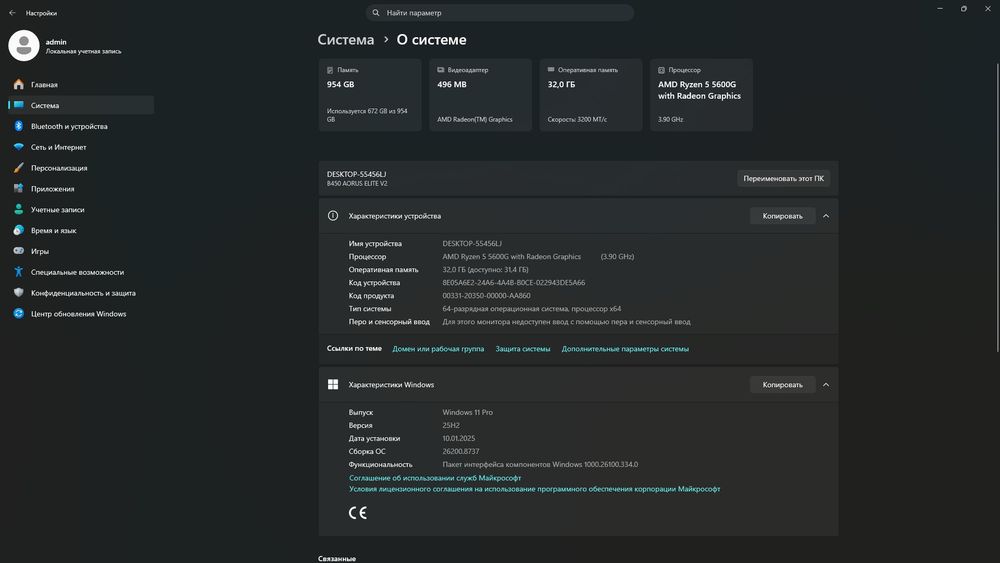1000x563 pixels.
Task: Click the admin account avatar
Action: [24, 46]
